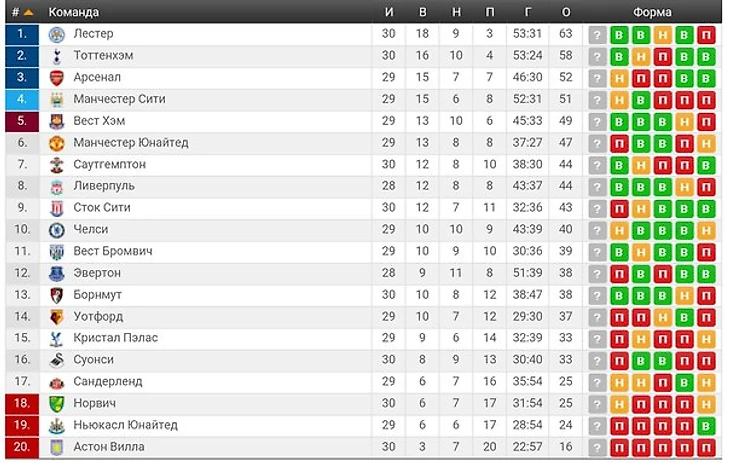730x463 pixels.
Task: Sort by the Команда column header
Action: 74,12
